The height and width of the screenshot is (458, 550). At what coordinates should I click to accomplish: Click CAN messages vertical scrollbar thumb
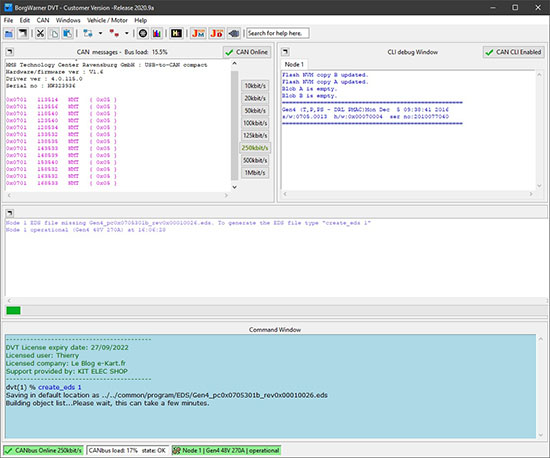[235, 125]
